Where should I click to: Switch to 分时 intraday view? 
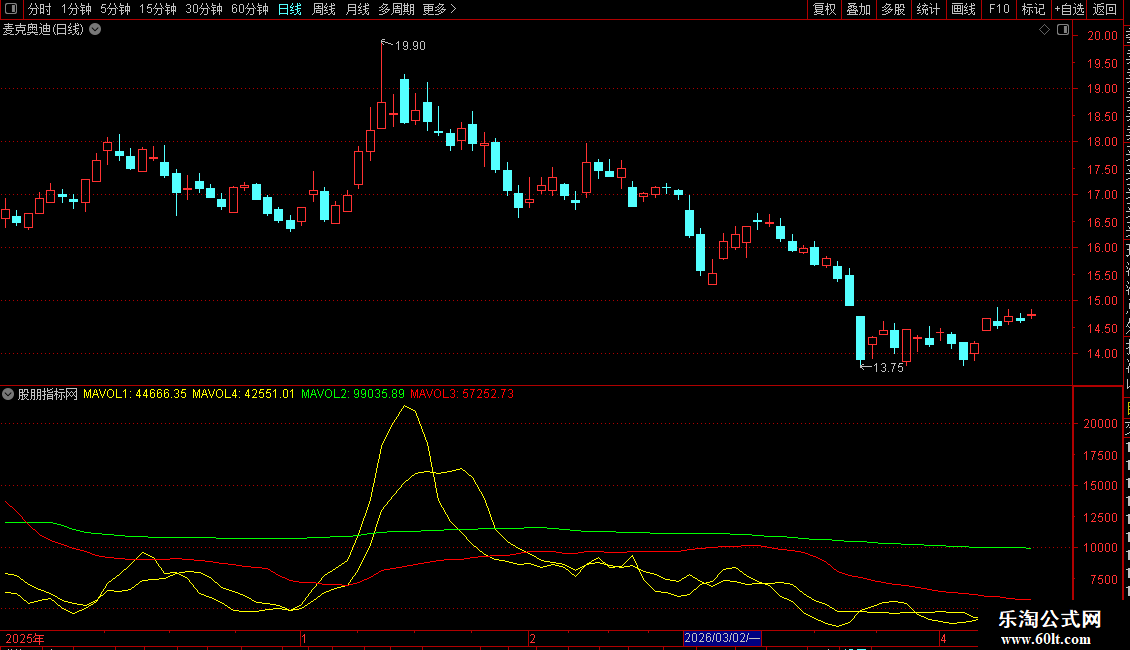40,9
